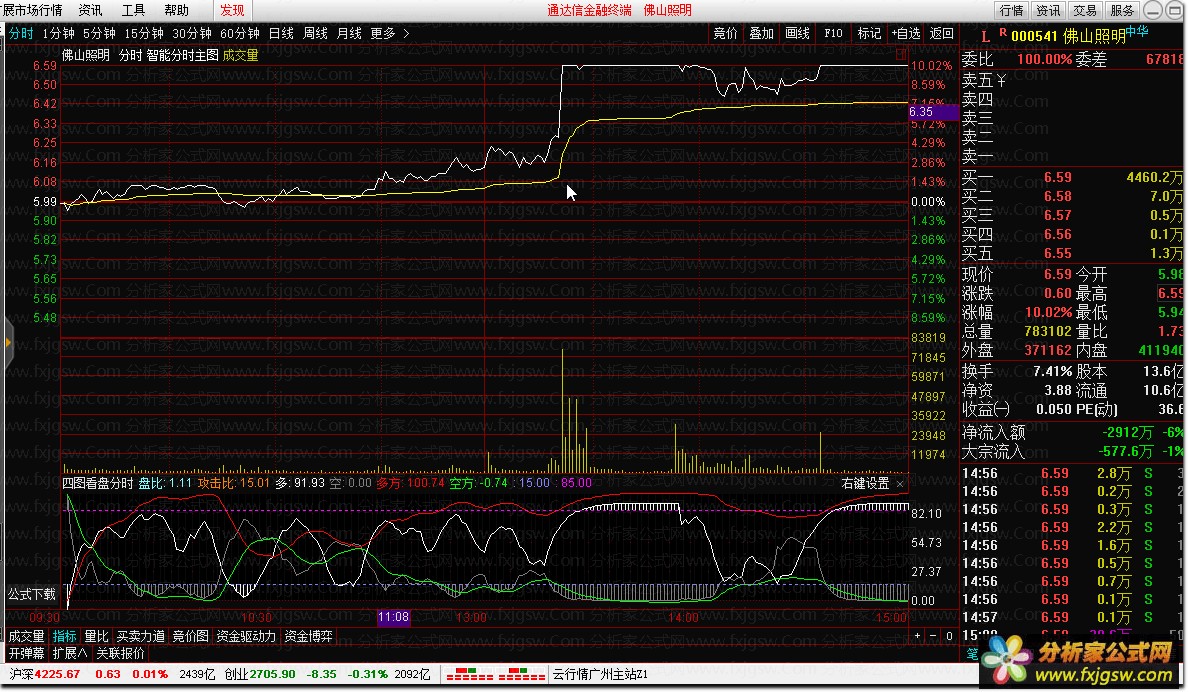Switch to the 1分钟 period tab
The height and width of the screenshot is (692, 1189).
pos(58,33)
